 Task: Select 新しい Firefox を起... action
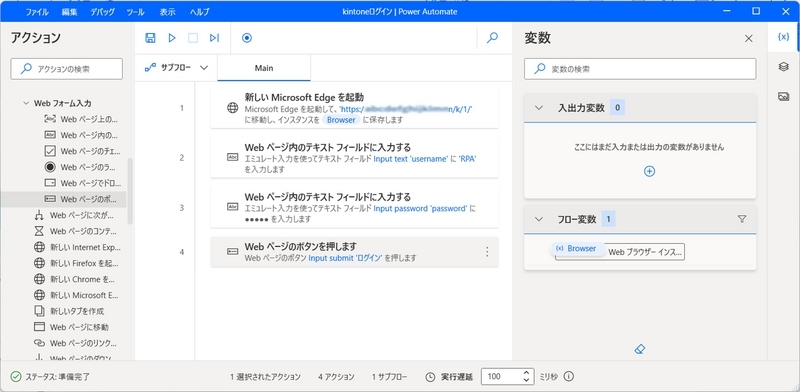[x=77, y=263]
